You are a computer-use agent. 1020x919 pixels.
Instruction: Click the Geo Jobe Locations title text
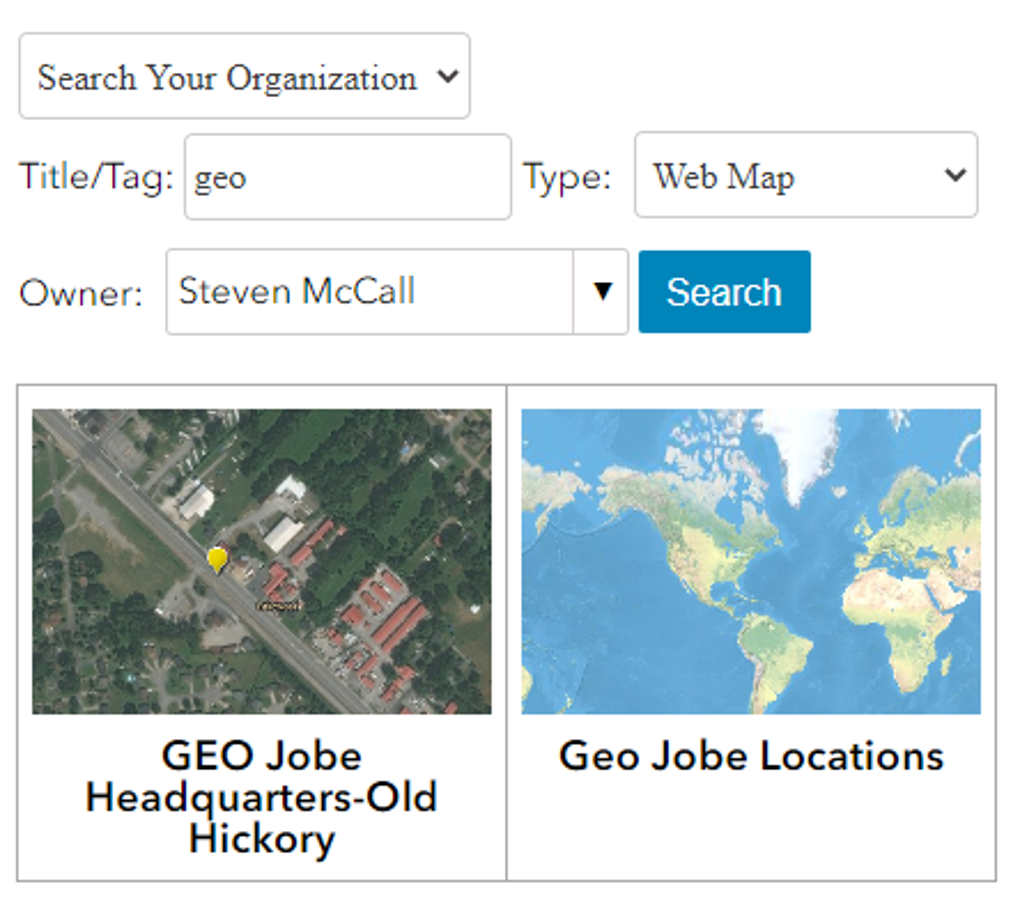coord(753,756)
